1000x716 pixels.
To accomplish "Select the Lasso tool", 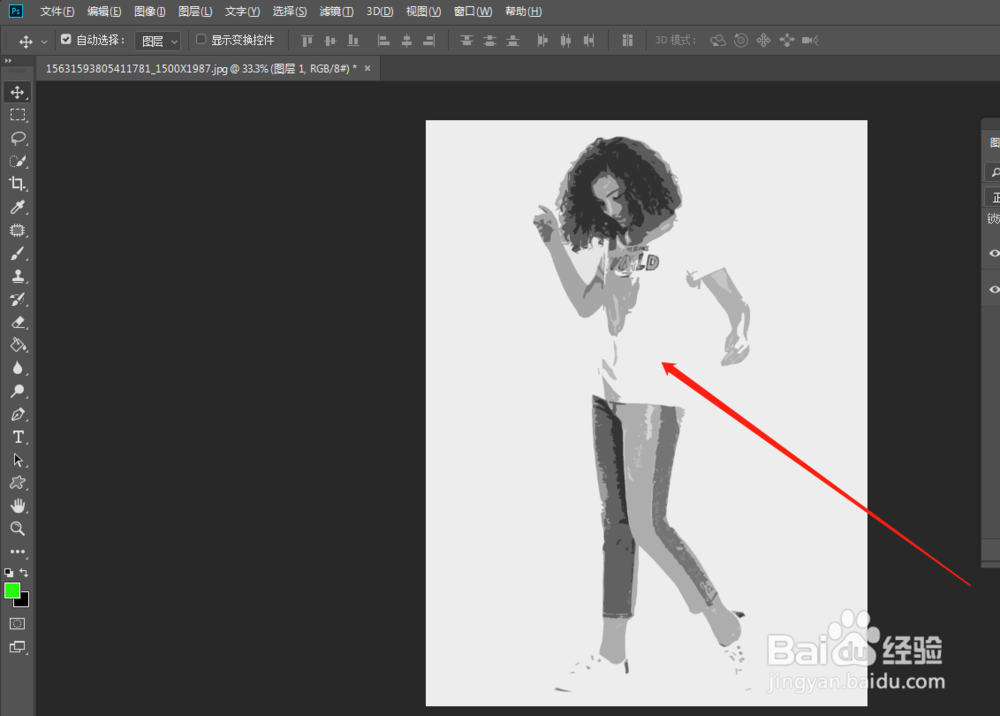I will (17, 138).
